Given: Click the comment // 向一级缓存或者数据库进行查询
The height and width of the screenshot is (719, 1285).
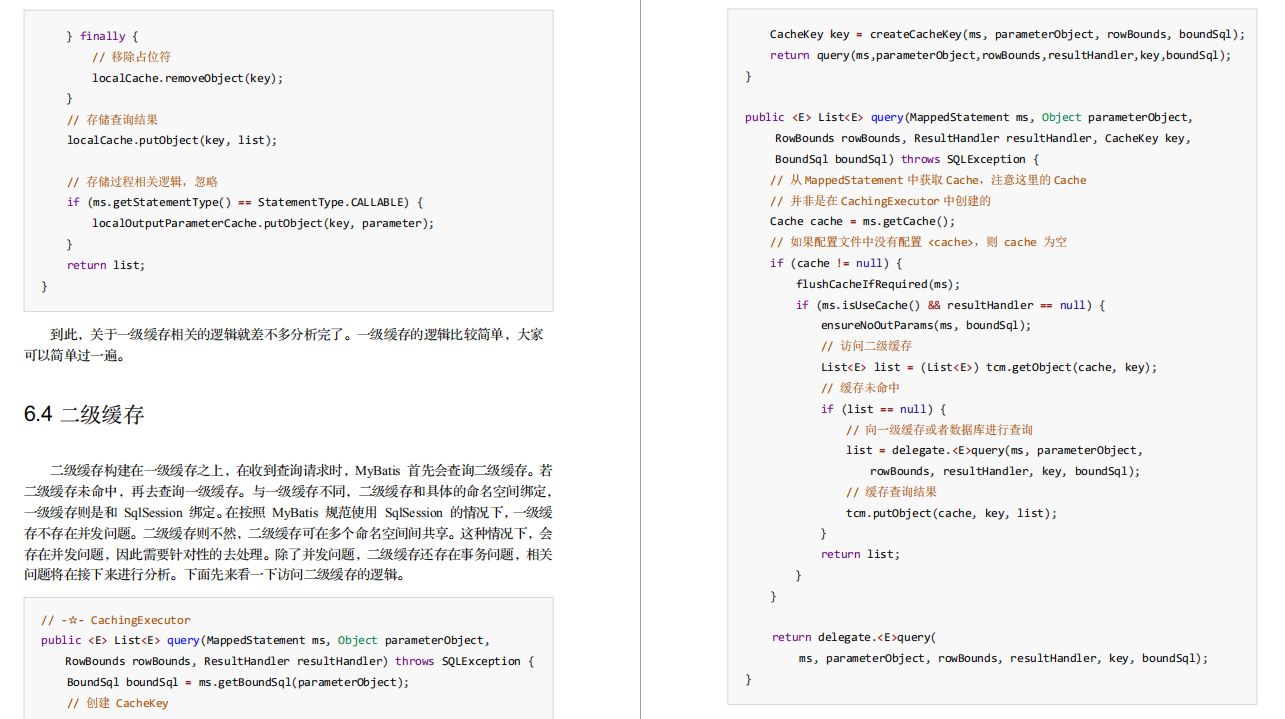Looking at the screenshot, I should (939, 430).
